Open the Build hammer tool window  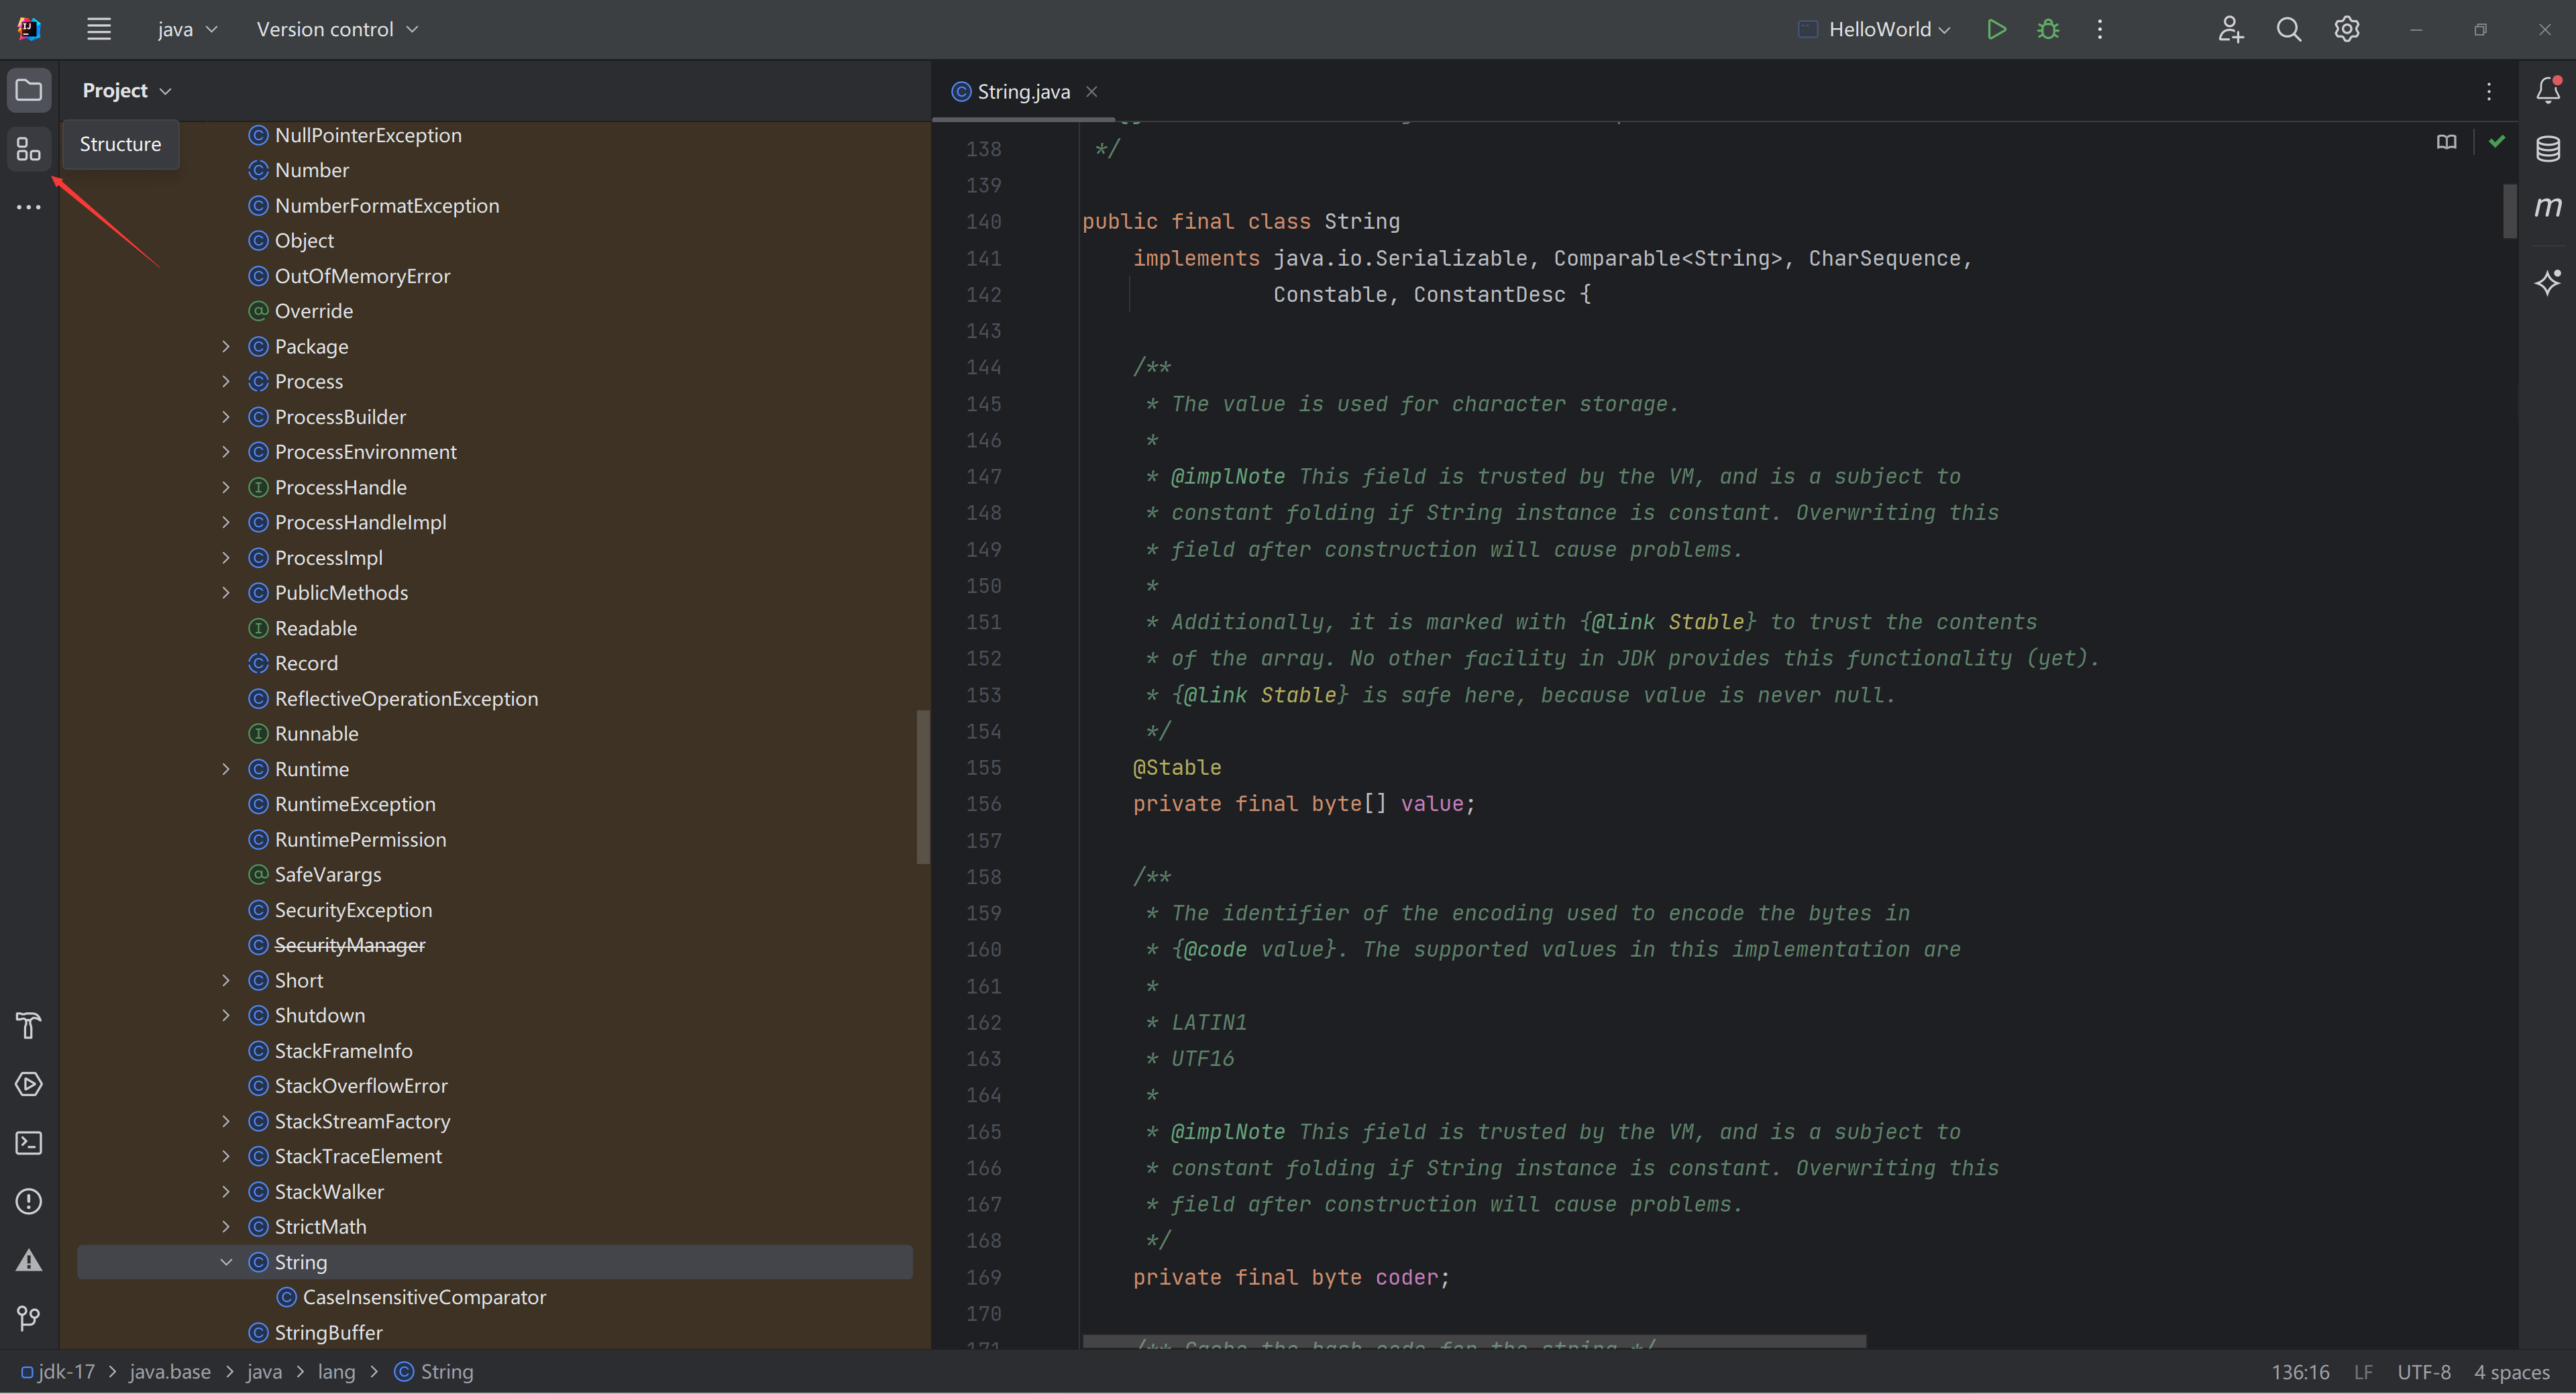point(29,1025)
